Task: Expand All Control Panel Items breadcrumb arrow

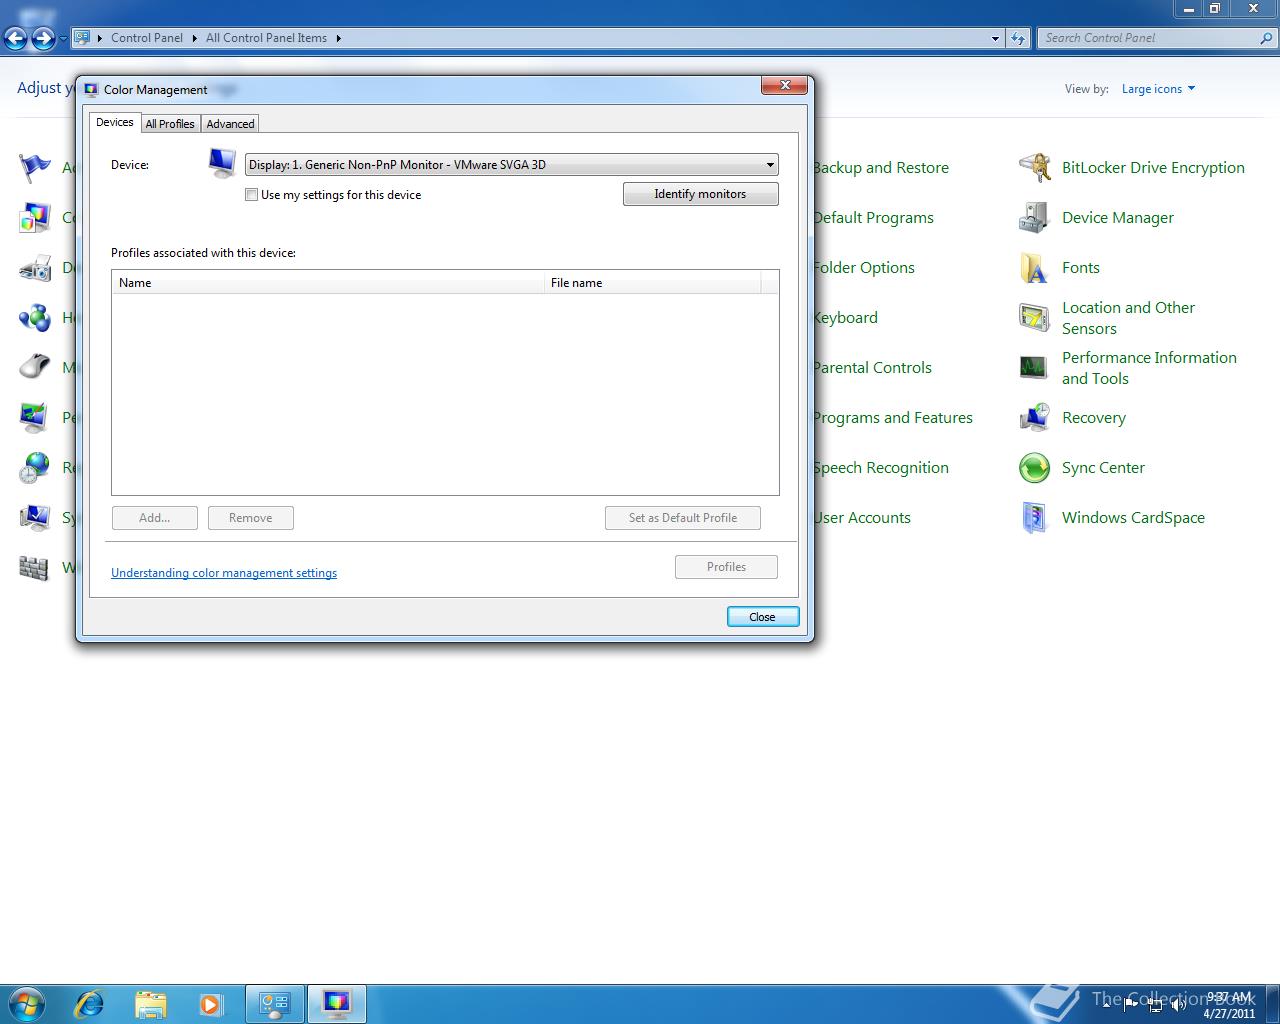Action: coord(338,38)
